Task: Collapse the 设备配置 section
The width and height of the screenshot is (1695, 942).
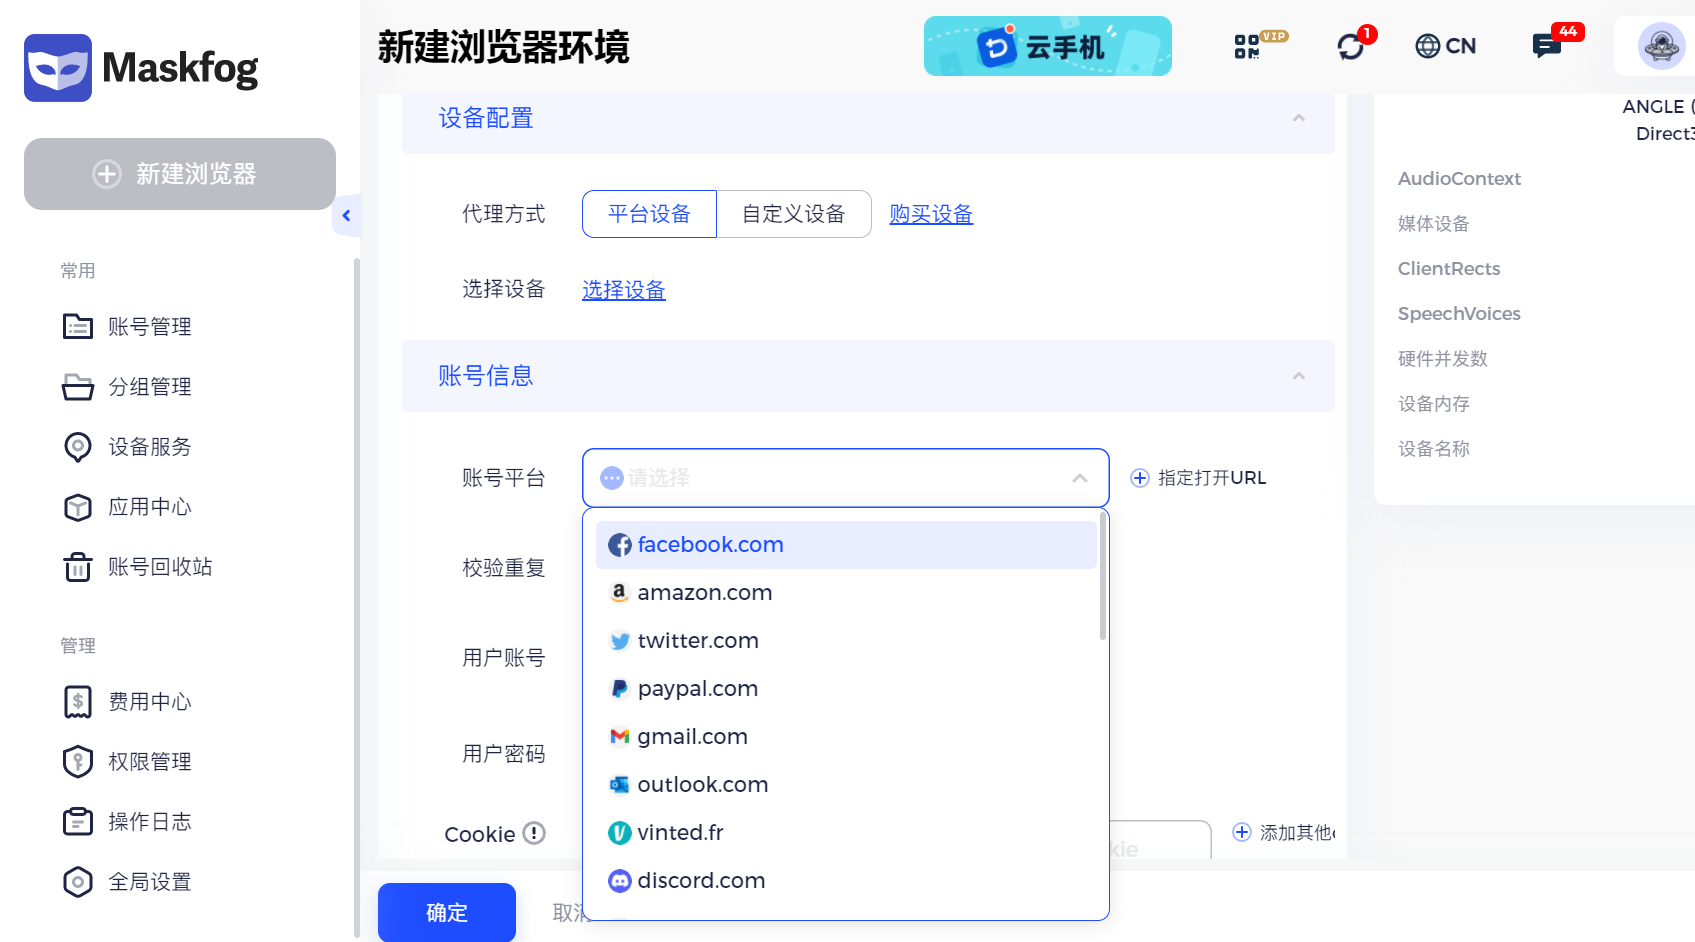Action: (x=1299, y=118)
